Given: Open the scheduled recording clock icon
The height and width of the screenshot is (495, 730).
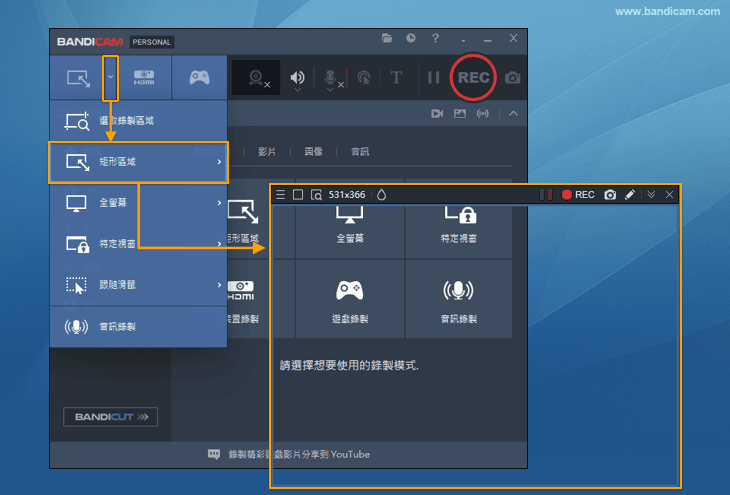Looking at the screenshot, I should point(411,38).
